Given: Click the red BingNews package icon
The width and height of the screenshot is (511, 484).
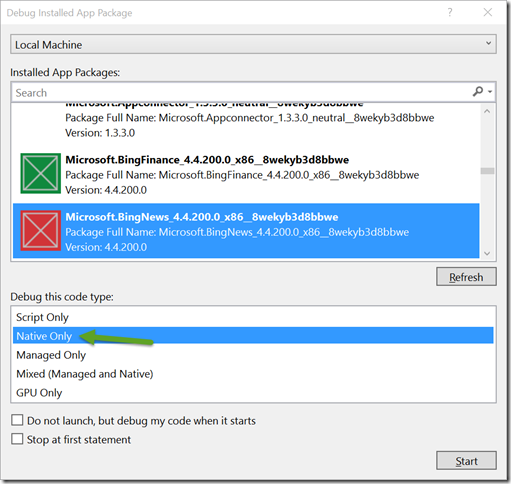Looking at the screenshot, I should coord(41,231).
